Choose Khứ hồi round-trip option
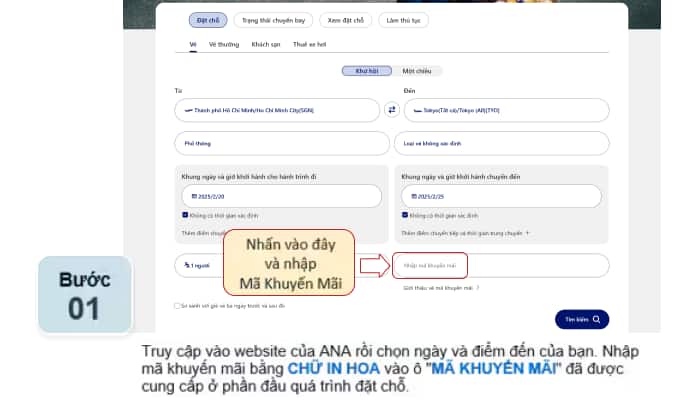Image resolution: width=700 pixels, height=407 pixels. [x=367, y=71]
